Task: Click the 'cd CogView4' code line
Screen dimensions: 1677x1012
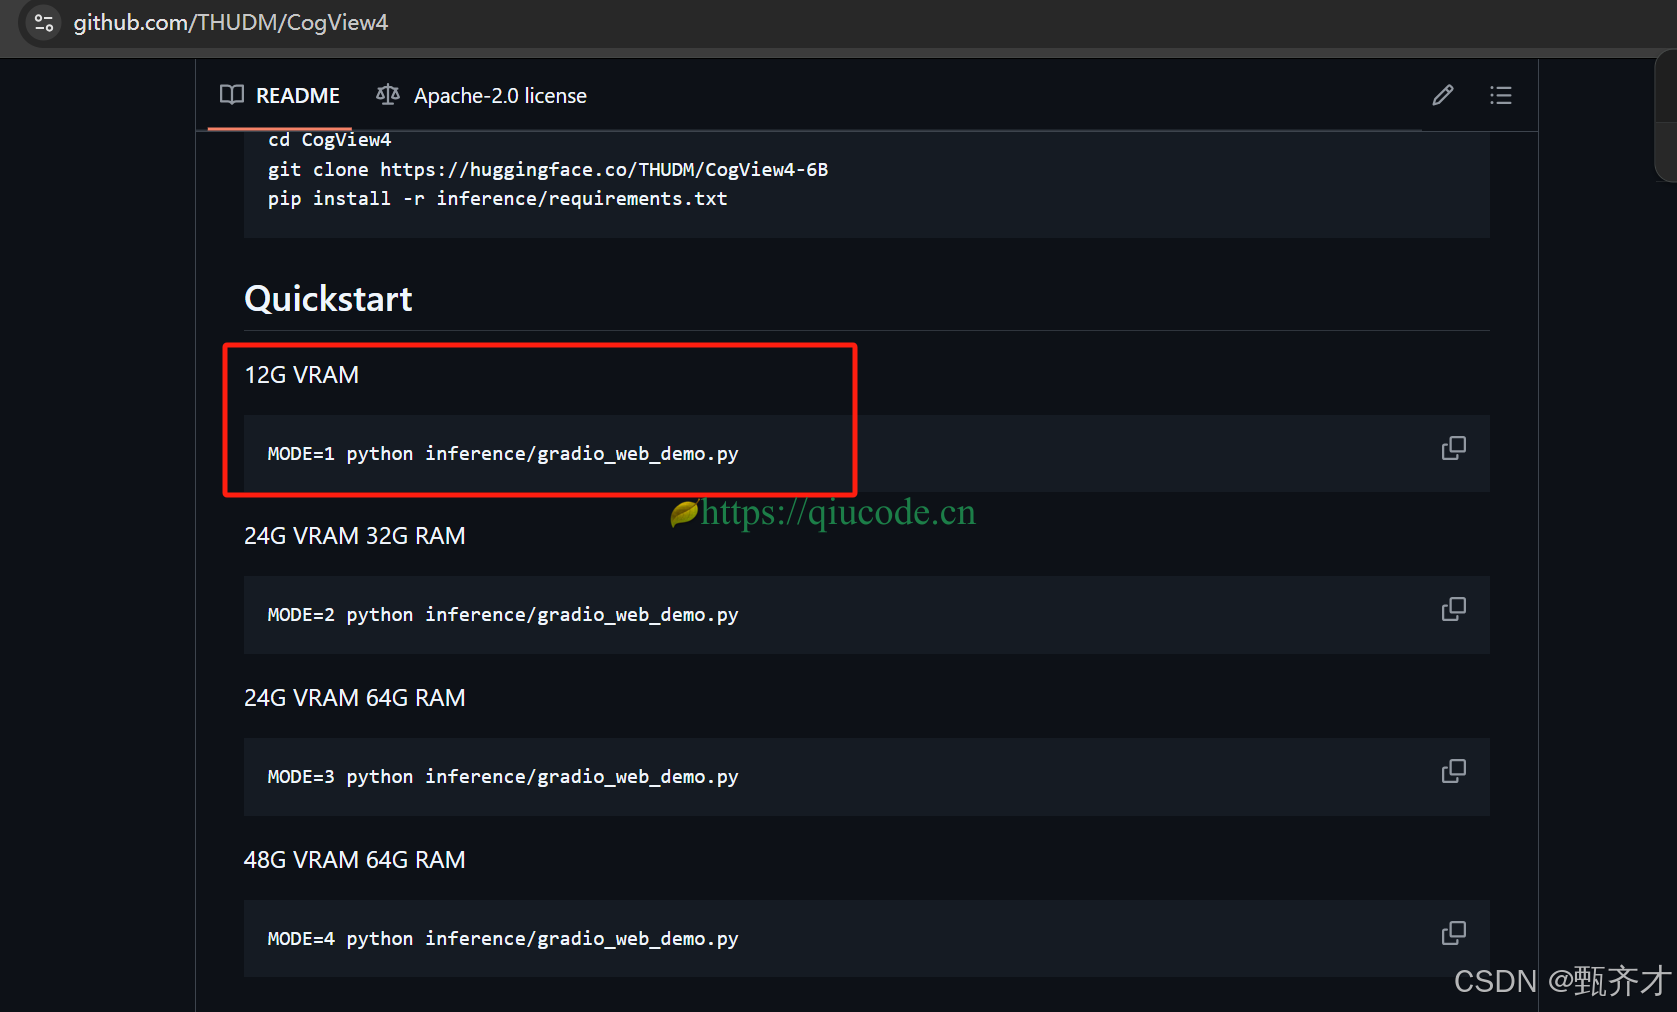Action: click(330, 140)
